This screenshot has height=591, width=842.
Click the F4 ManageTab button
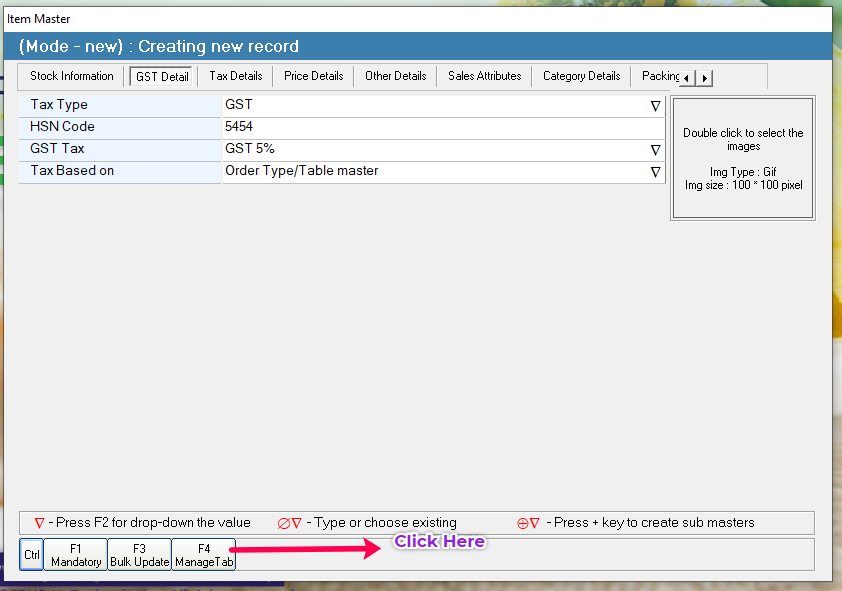(x=204, y=554)
